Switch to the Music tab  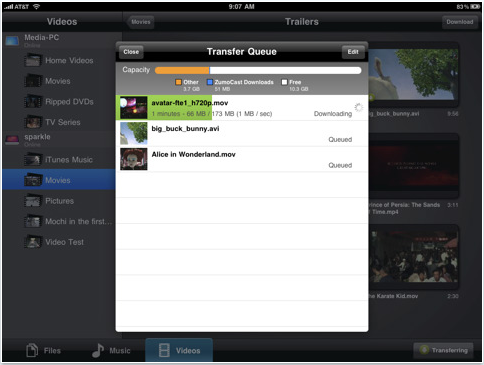tap(111, 350)
